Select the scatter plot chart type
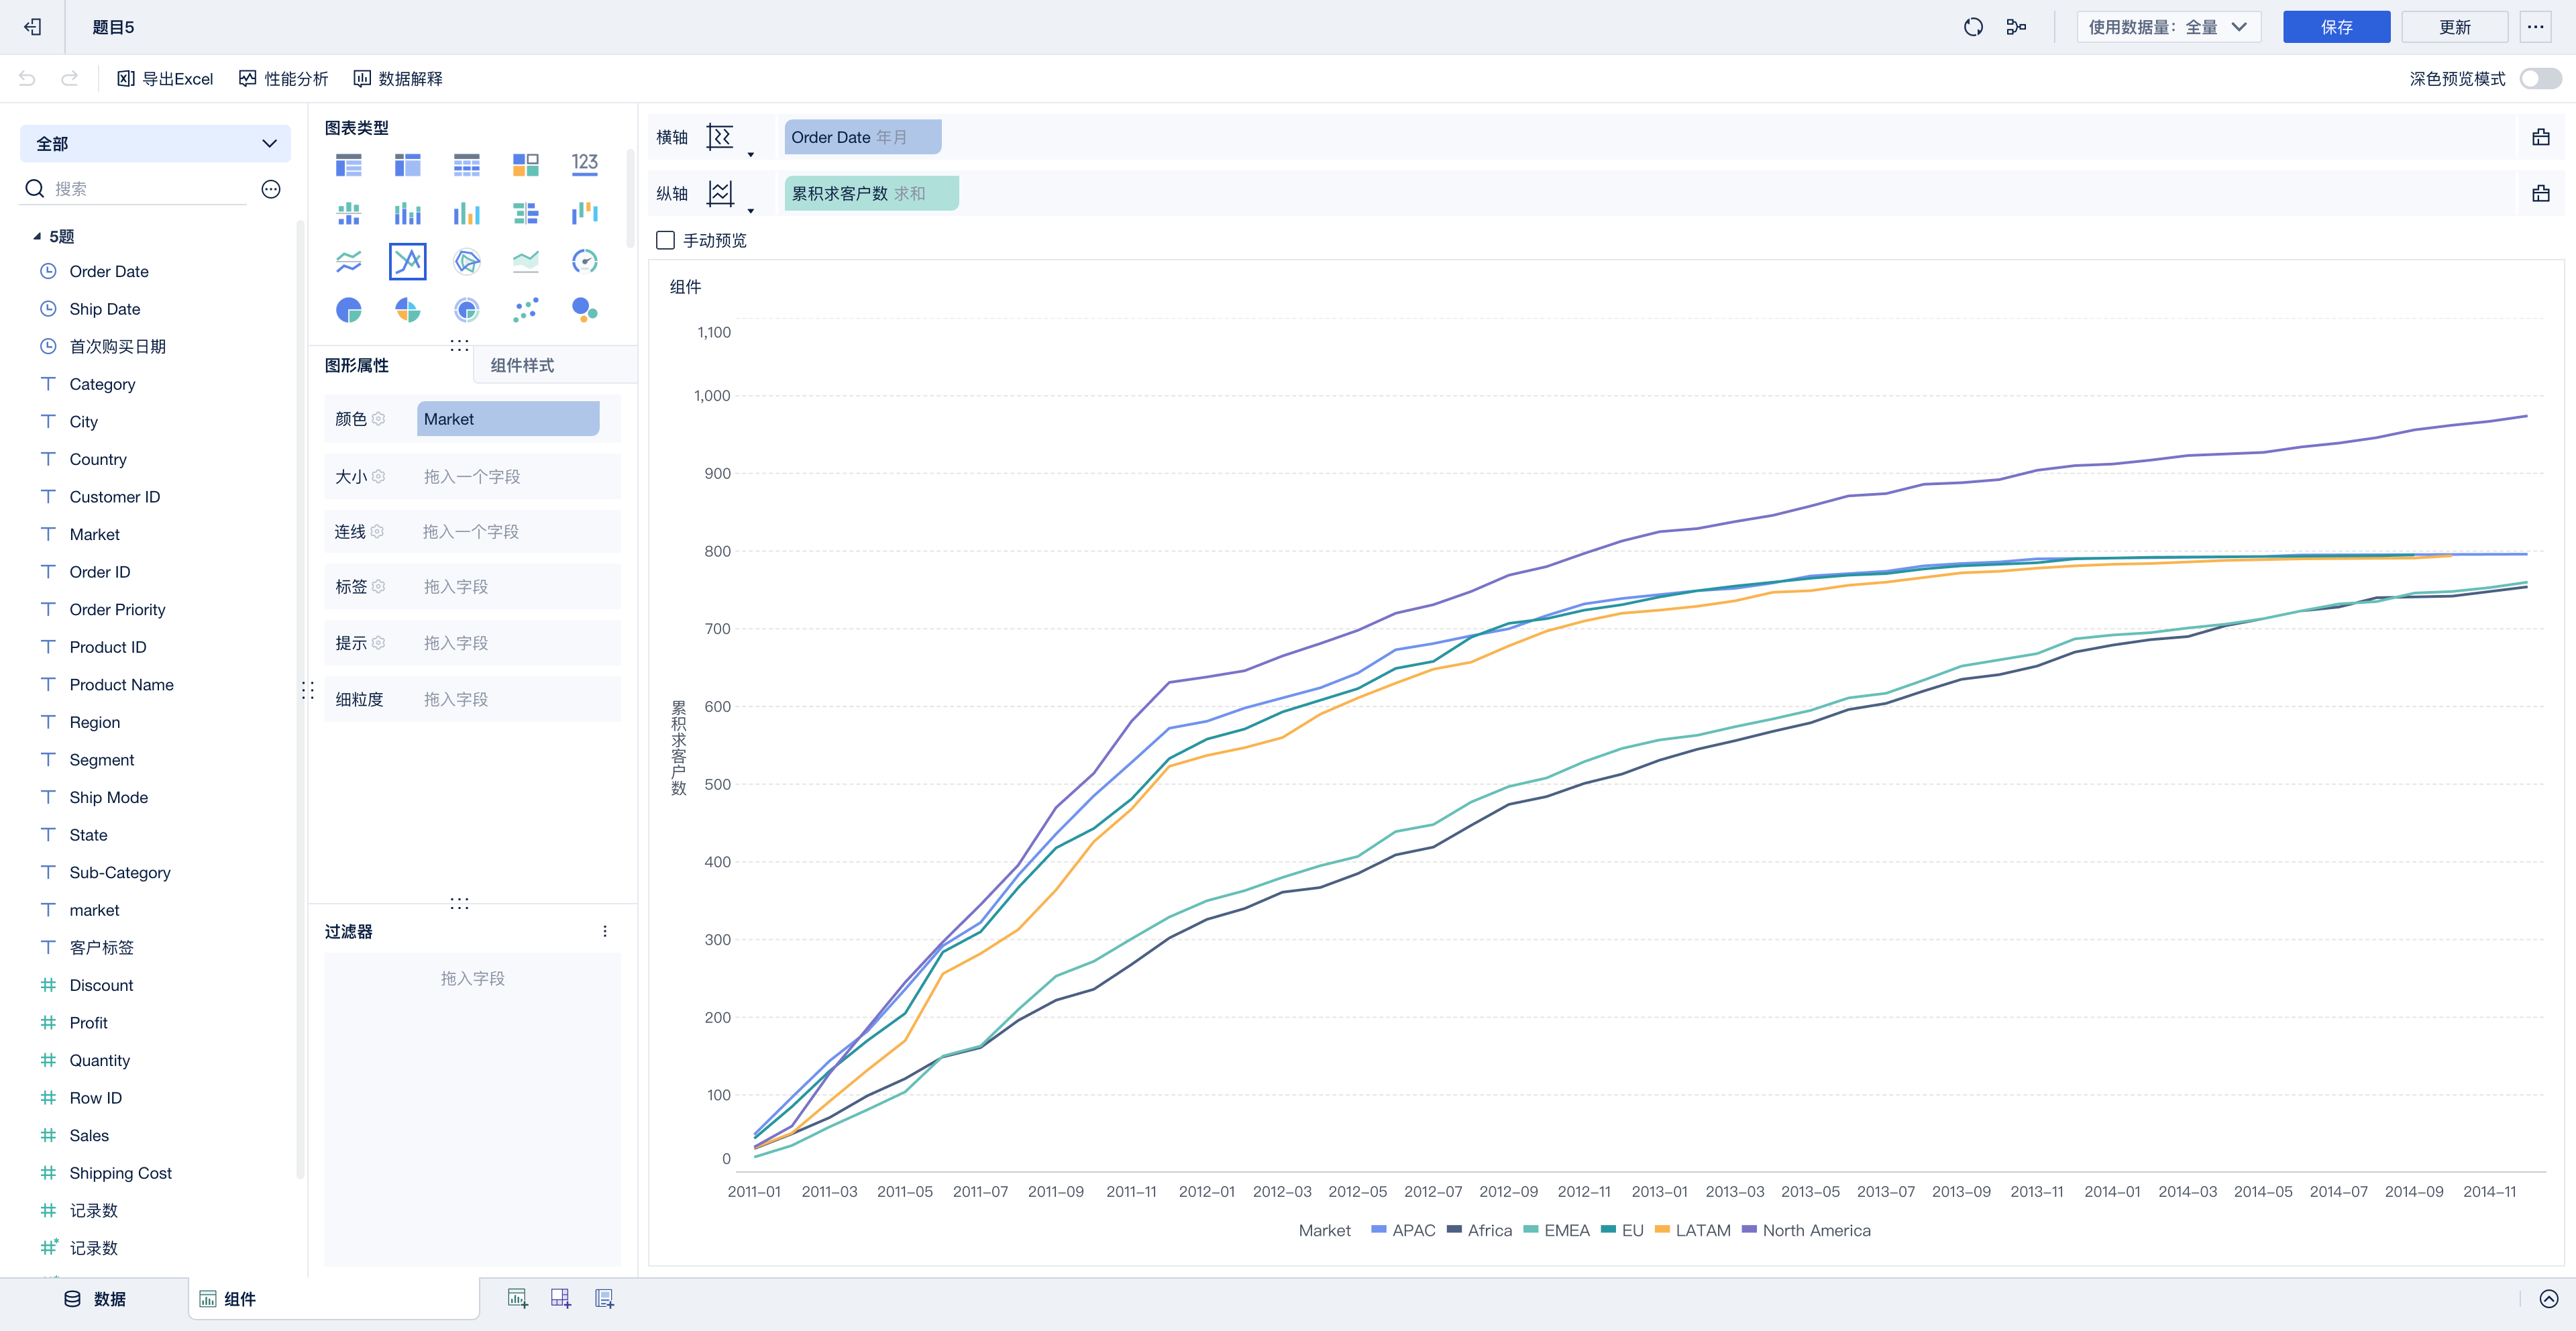Viewport: 2576px width, 1331px height. pyautogui.click(x=525, y=310)
